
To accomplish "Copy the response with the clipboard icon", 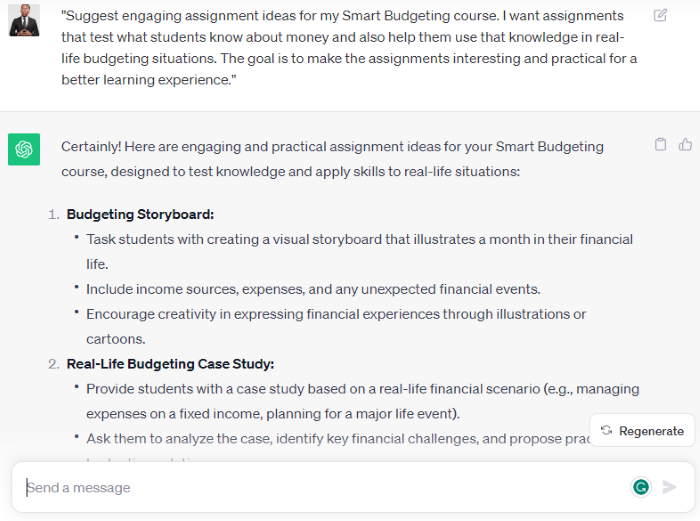I will [660, 144].
